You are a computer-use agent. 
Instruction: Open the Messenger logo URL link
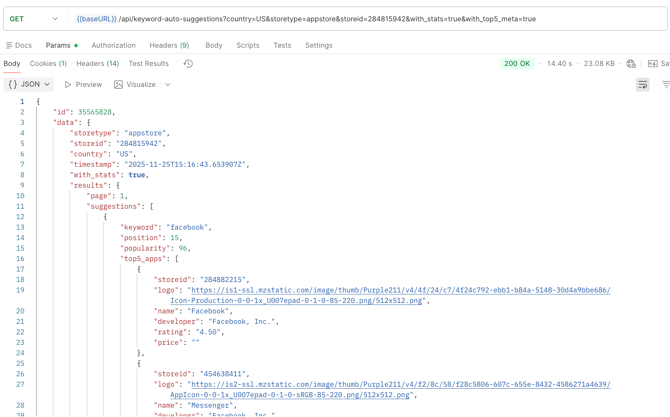pyautogui.click(x=400, y=384)
